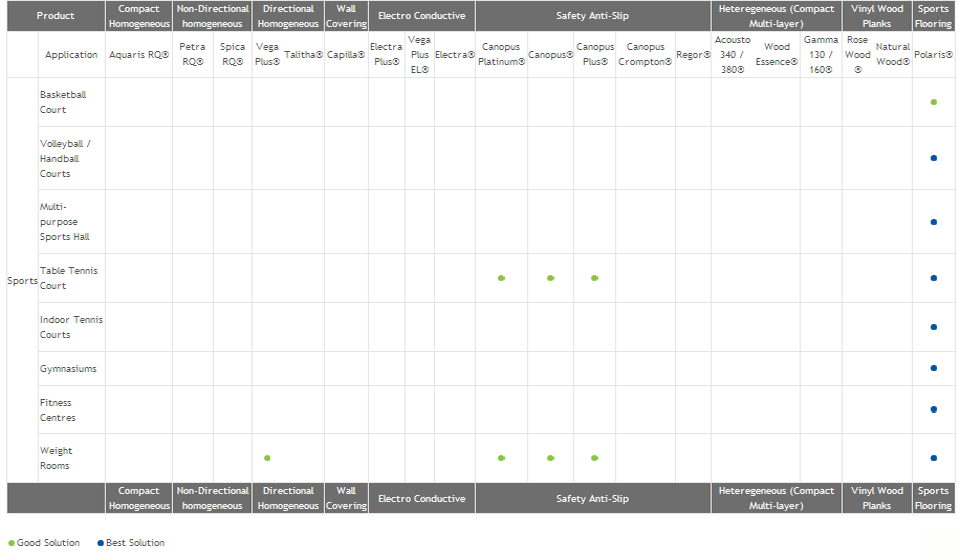This screenshot has width=960, height=560.
Task: Select the Petra RQ product name
Action: coord(192,54)
